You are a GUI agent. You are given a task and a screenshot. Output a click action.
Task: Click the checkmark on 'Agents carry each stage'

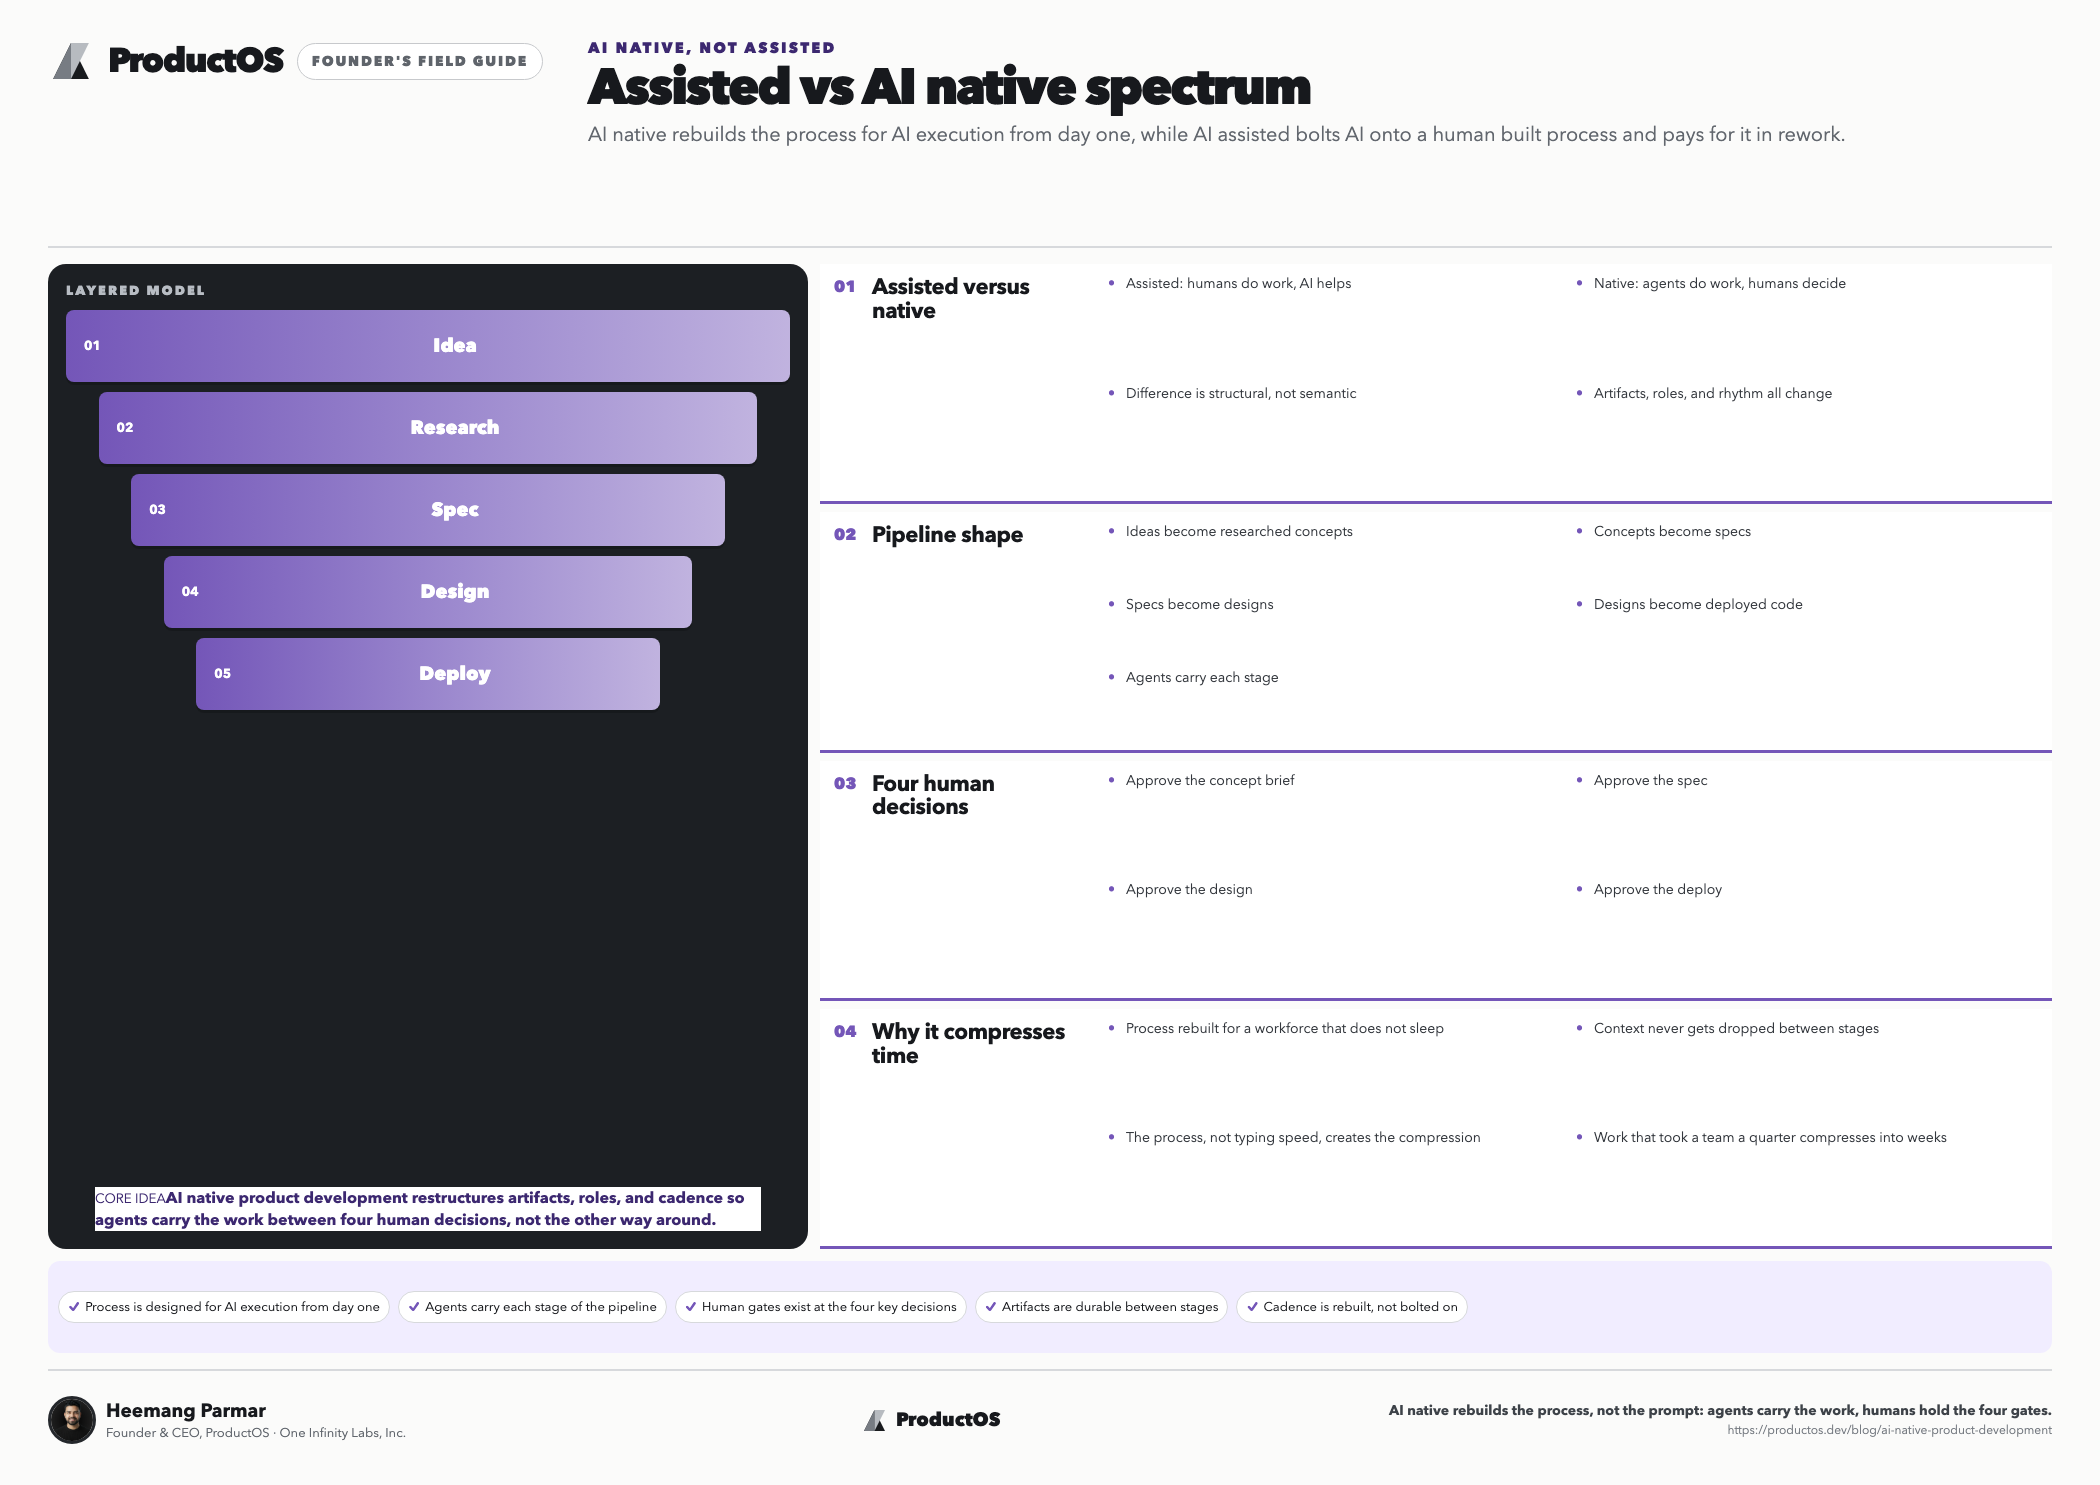point(414,1307)
